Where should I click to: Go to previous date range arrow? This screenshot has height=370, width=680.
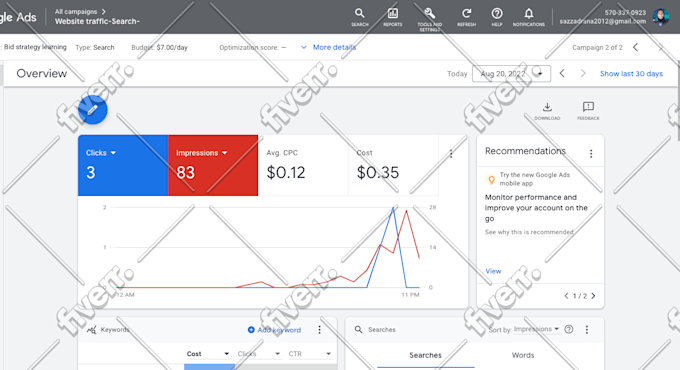click(562, 73)
